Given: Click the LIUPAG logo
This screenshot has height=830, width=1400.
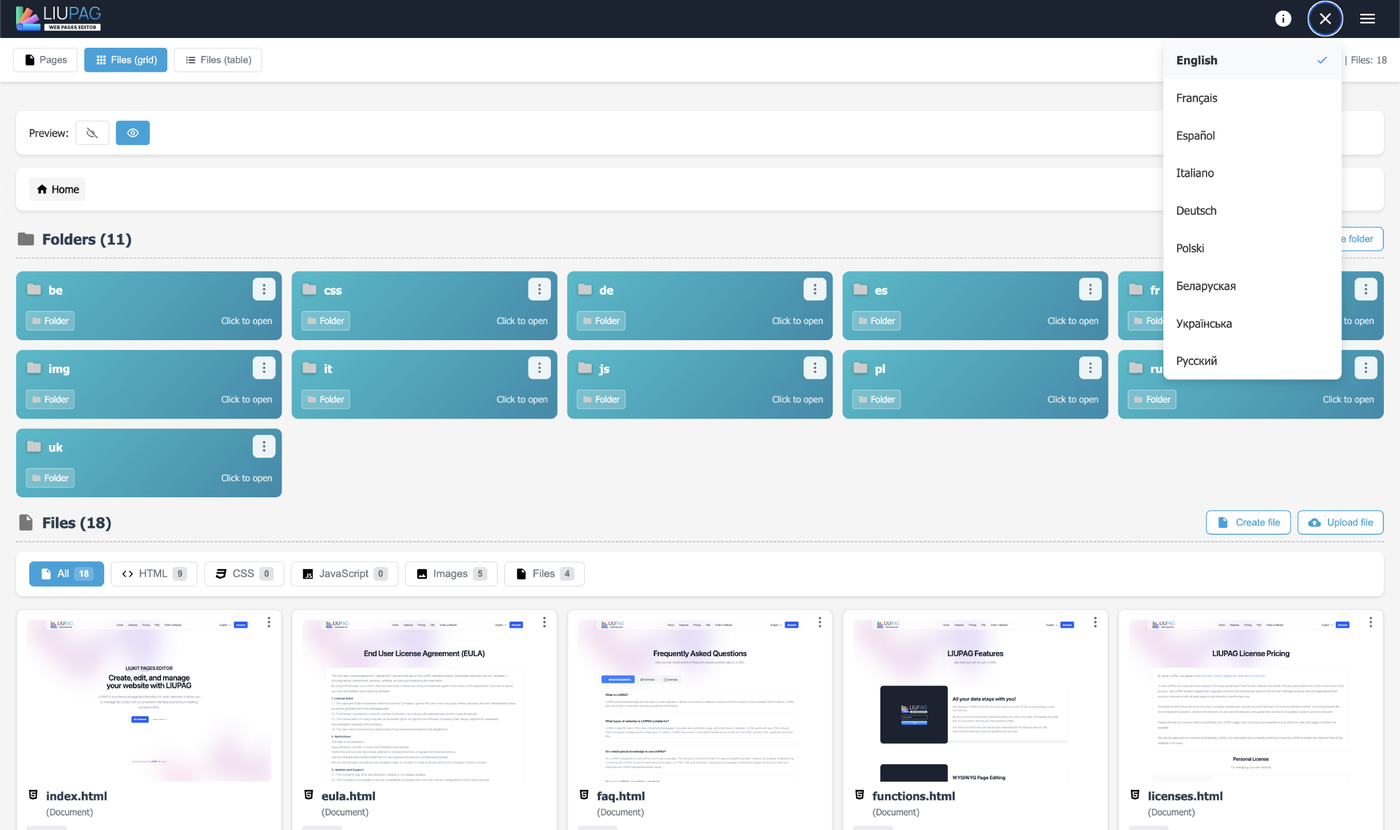Looking at the screenshot, I should pos(58,18).
